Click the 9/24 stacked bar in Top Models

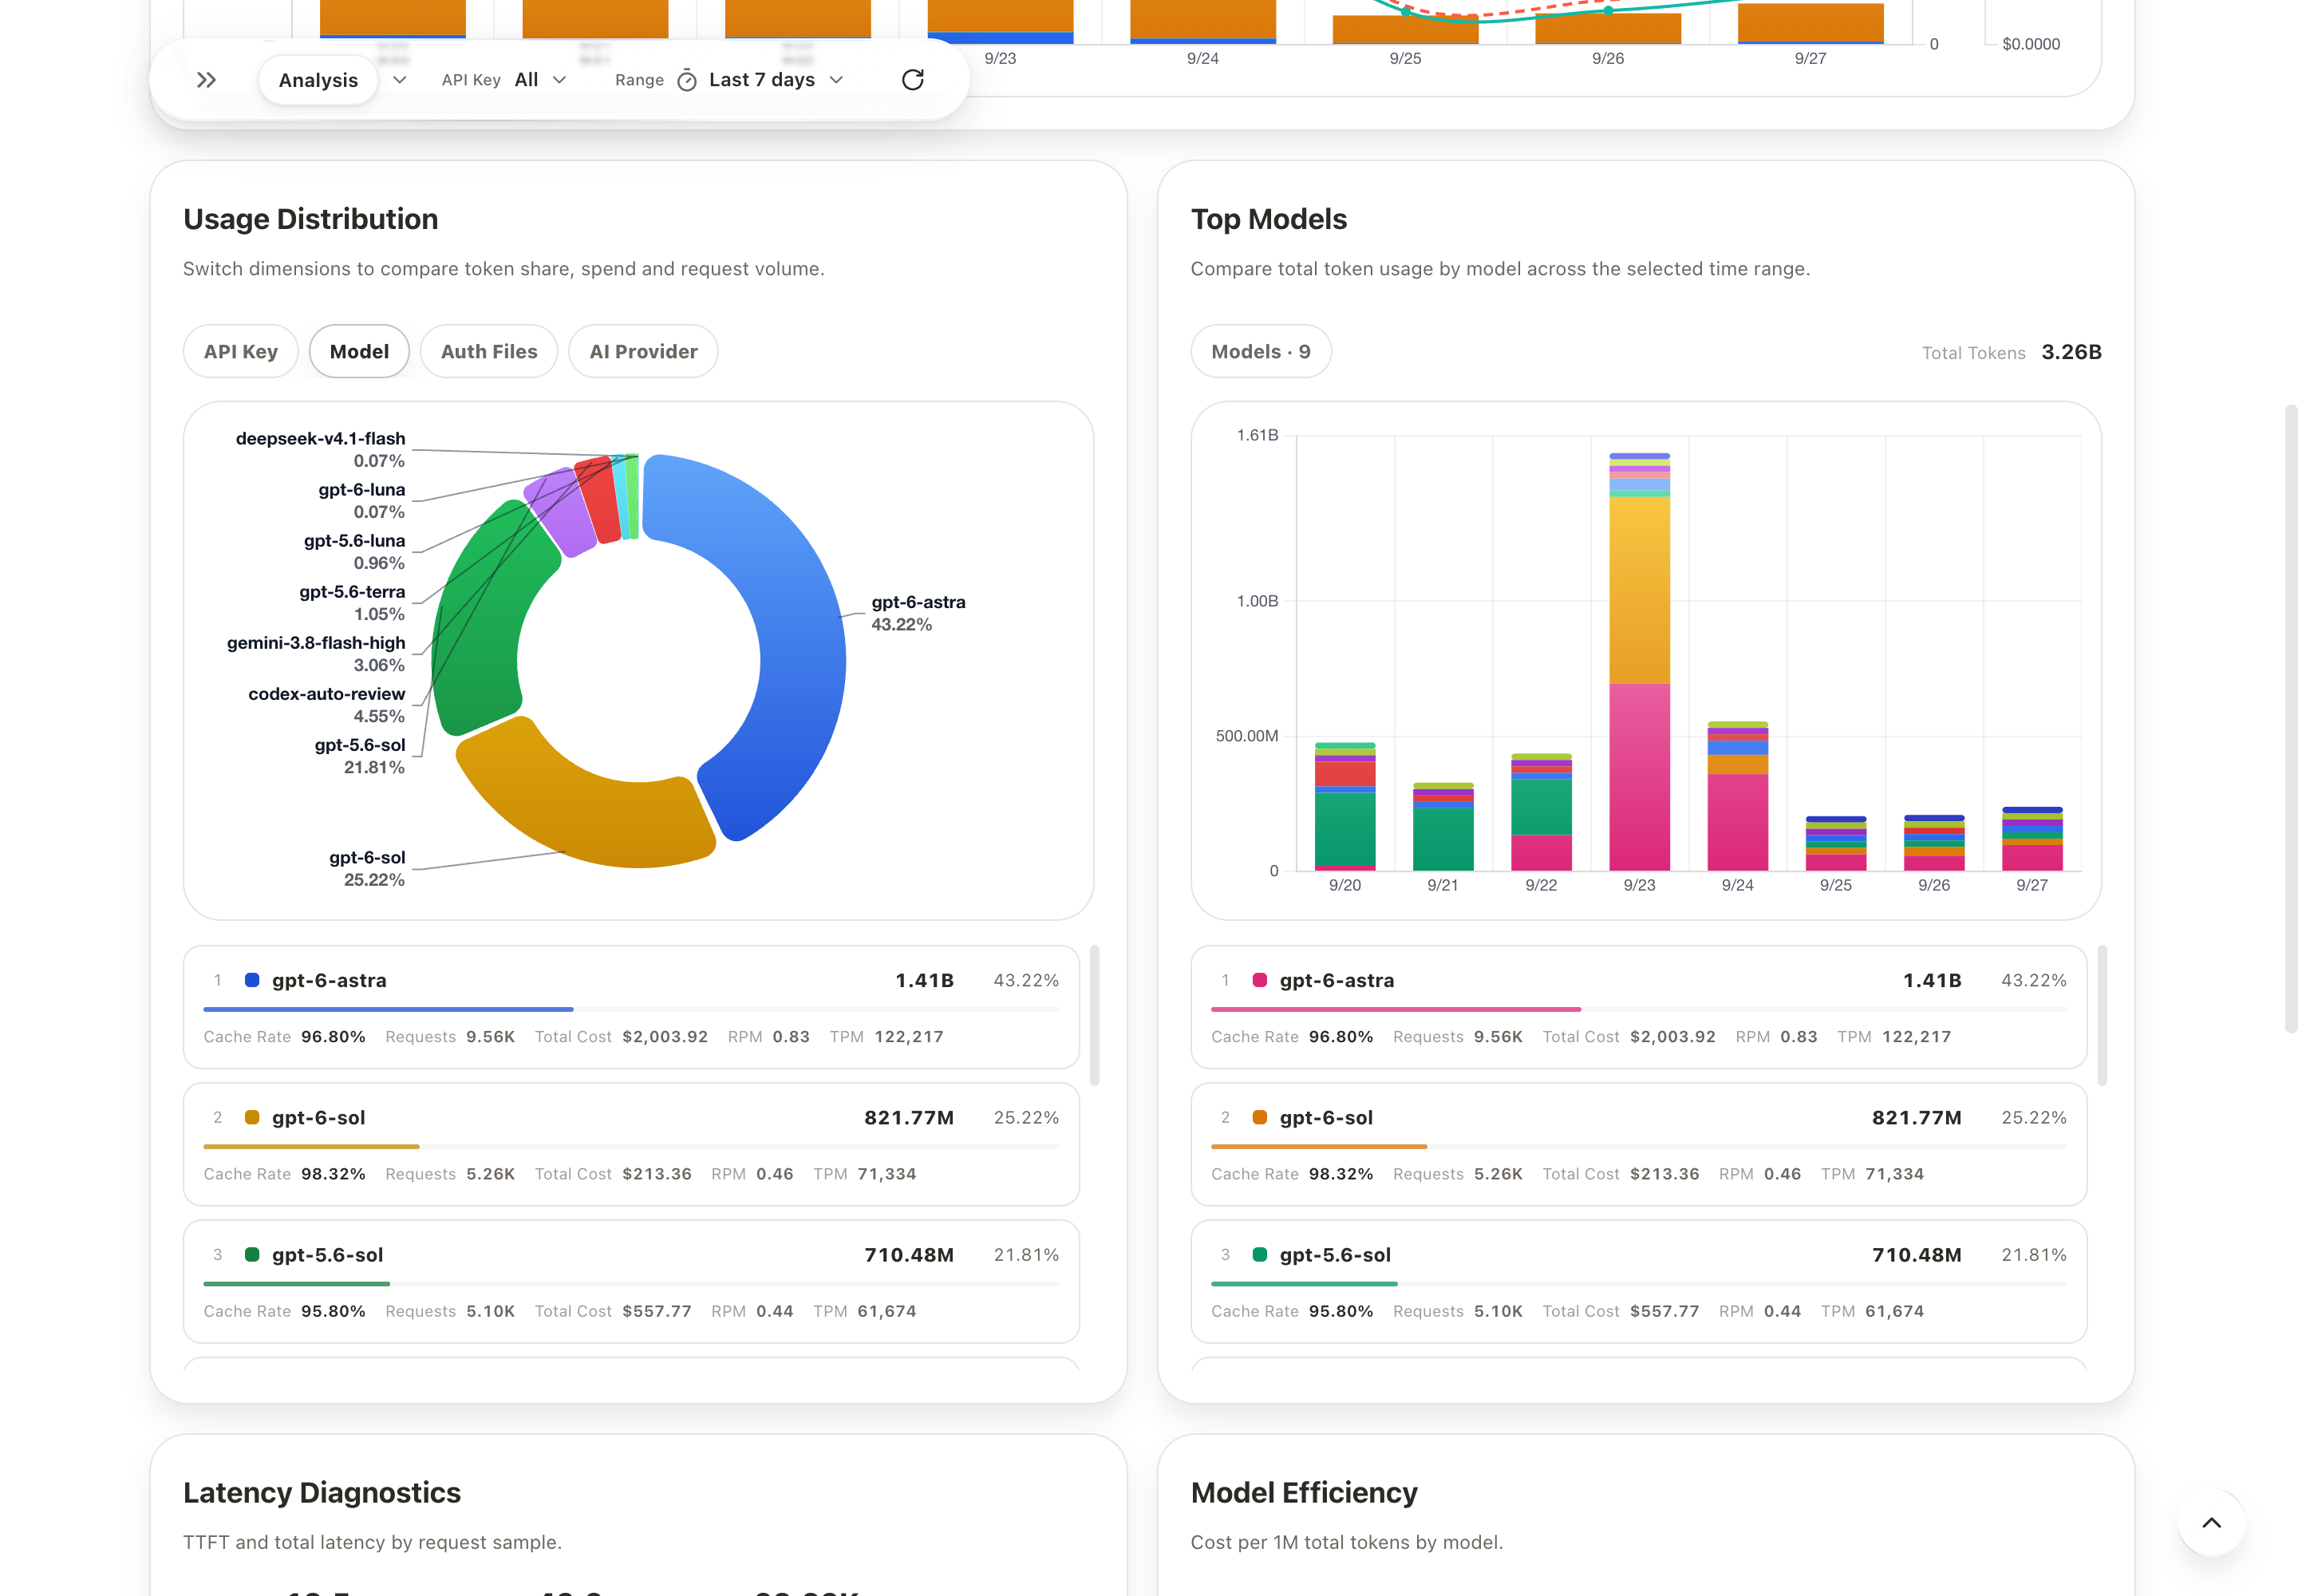(1737, 796)
